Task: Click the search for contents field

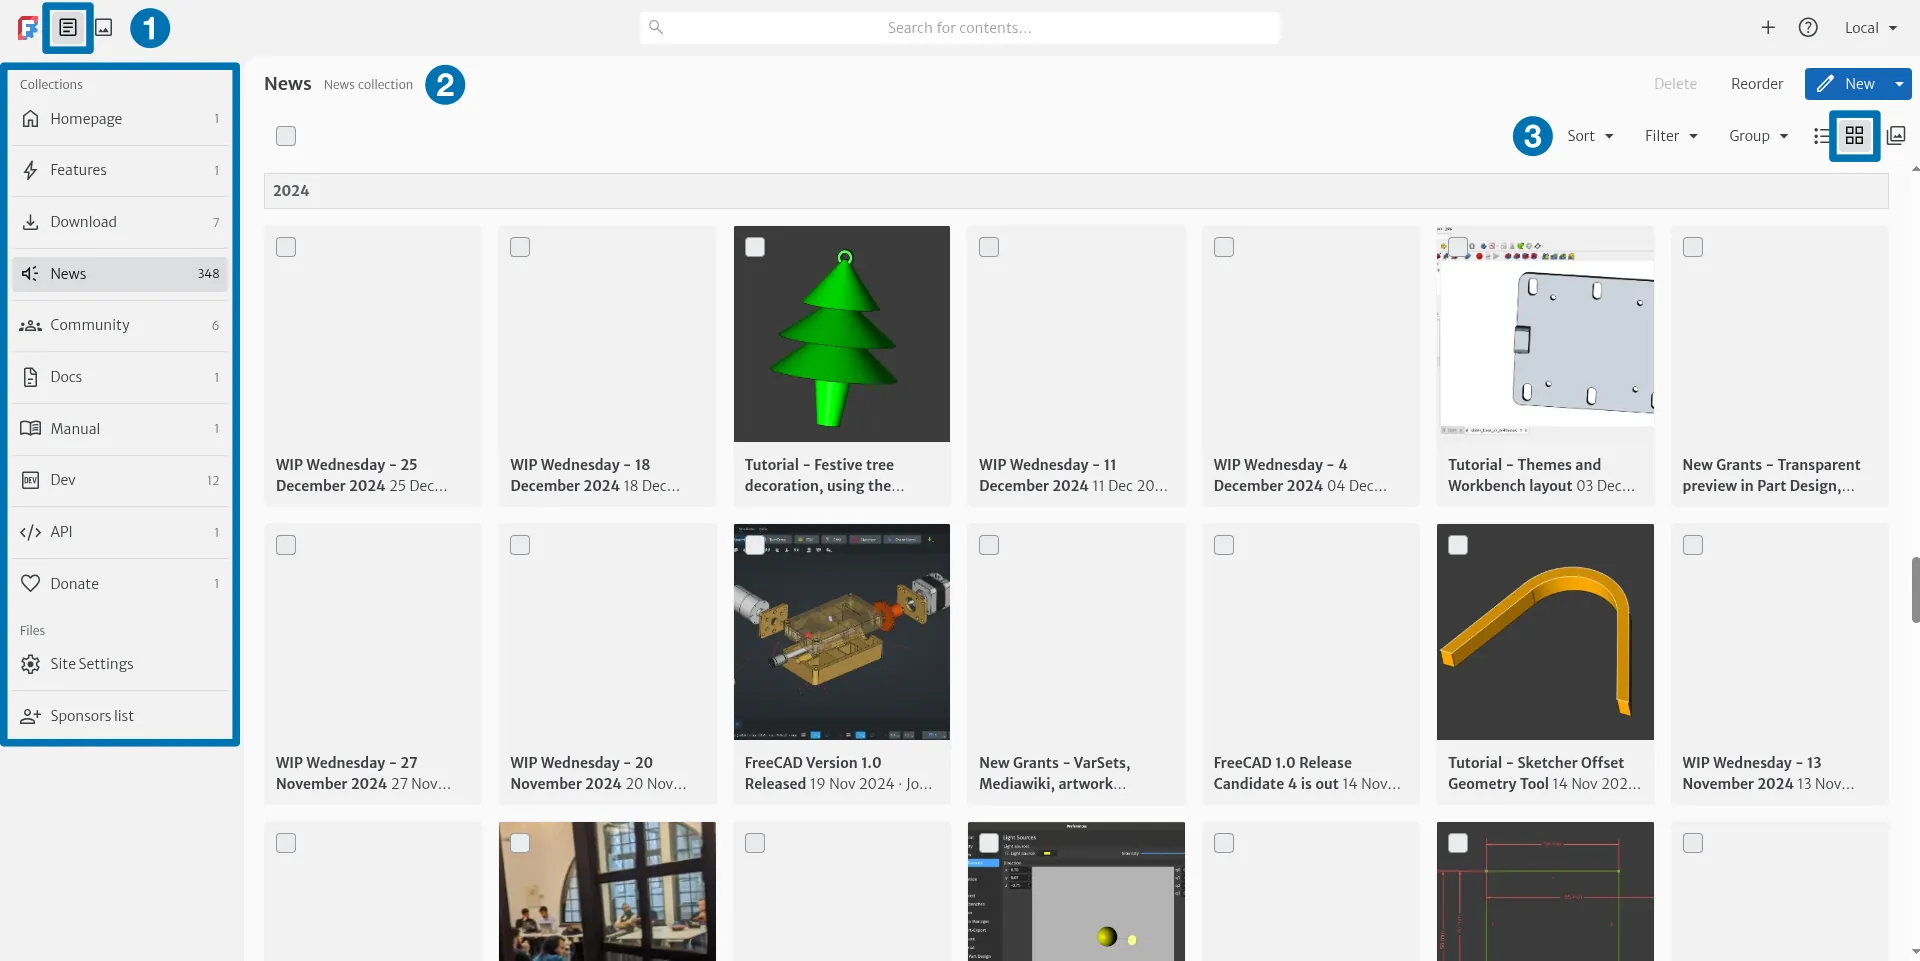Action: (x=960, y=28)
